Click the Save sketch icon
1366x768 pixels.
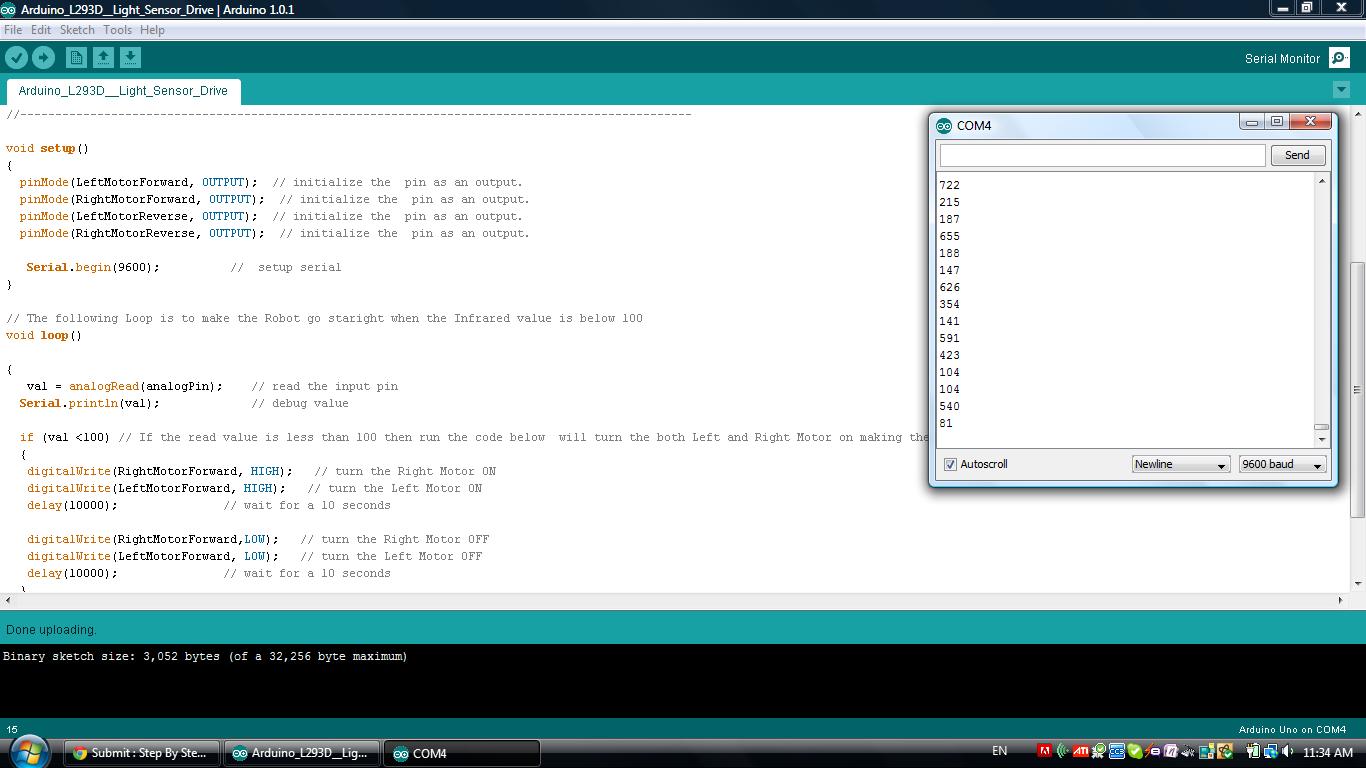(130, 58)
